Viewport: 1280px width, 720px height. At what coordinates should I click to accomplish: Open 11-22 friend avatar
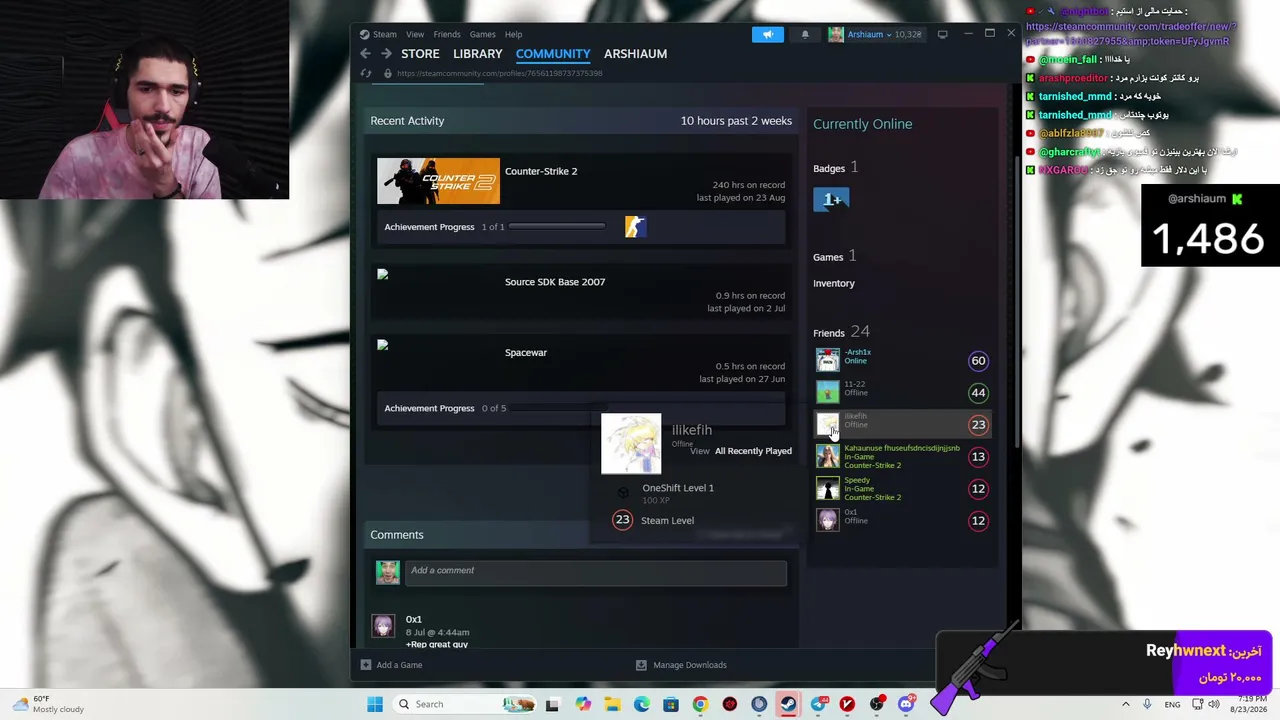(828, 392)
